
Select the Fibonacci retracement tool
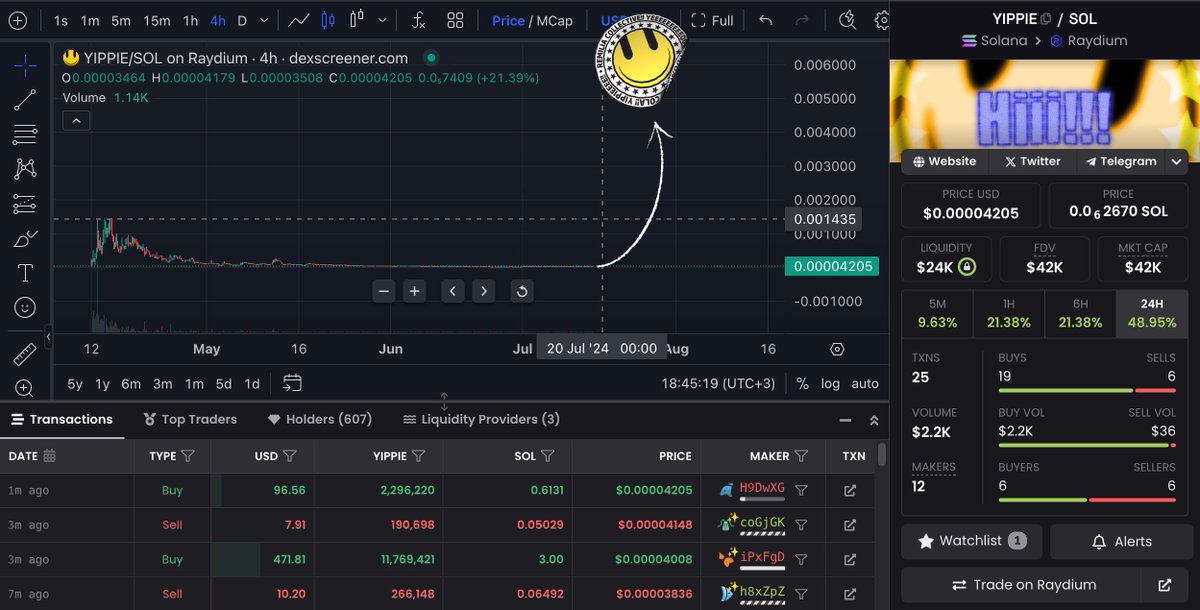[x=25, y=134]
